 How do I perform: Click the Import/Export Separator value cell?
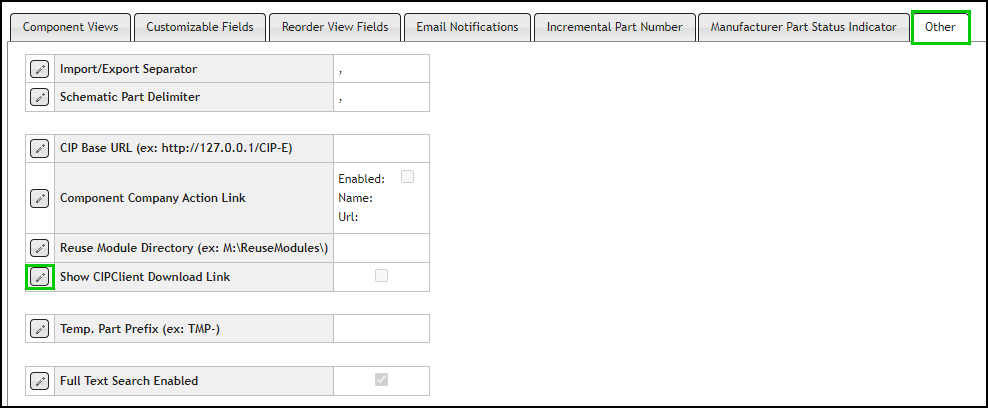point(381,69)
